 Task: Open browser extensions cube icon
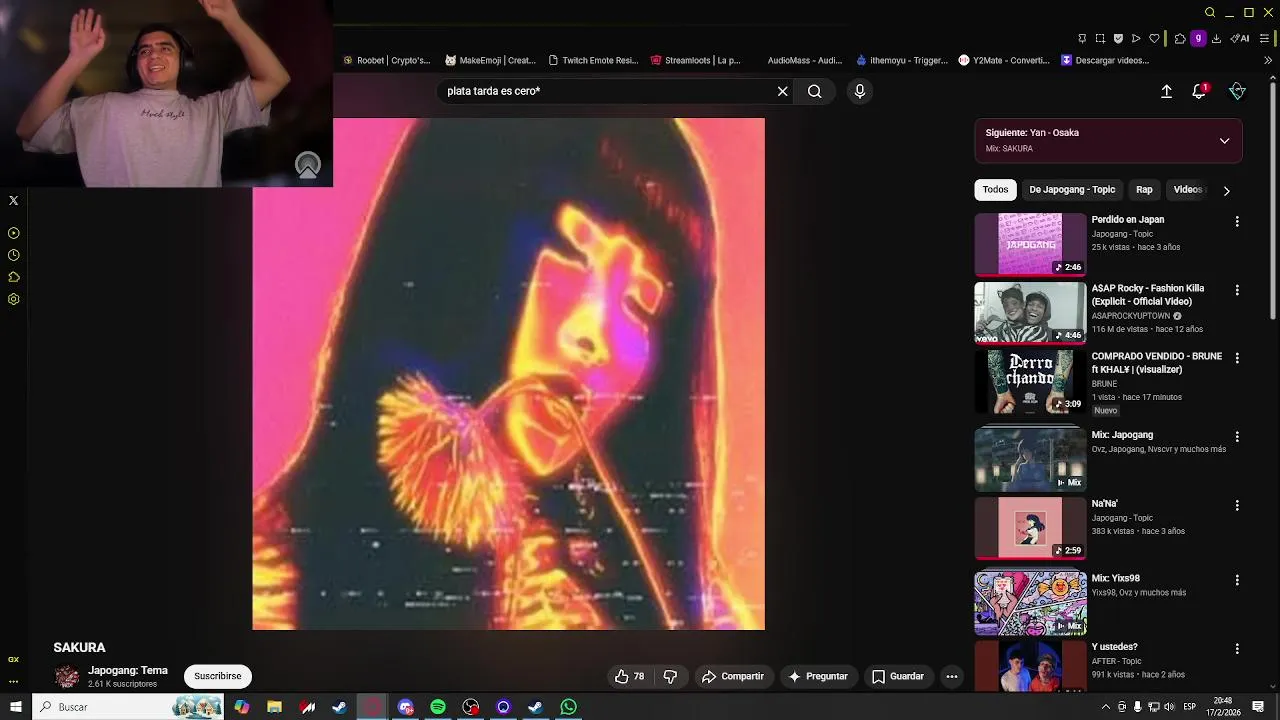pos(1180,39)
